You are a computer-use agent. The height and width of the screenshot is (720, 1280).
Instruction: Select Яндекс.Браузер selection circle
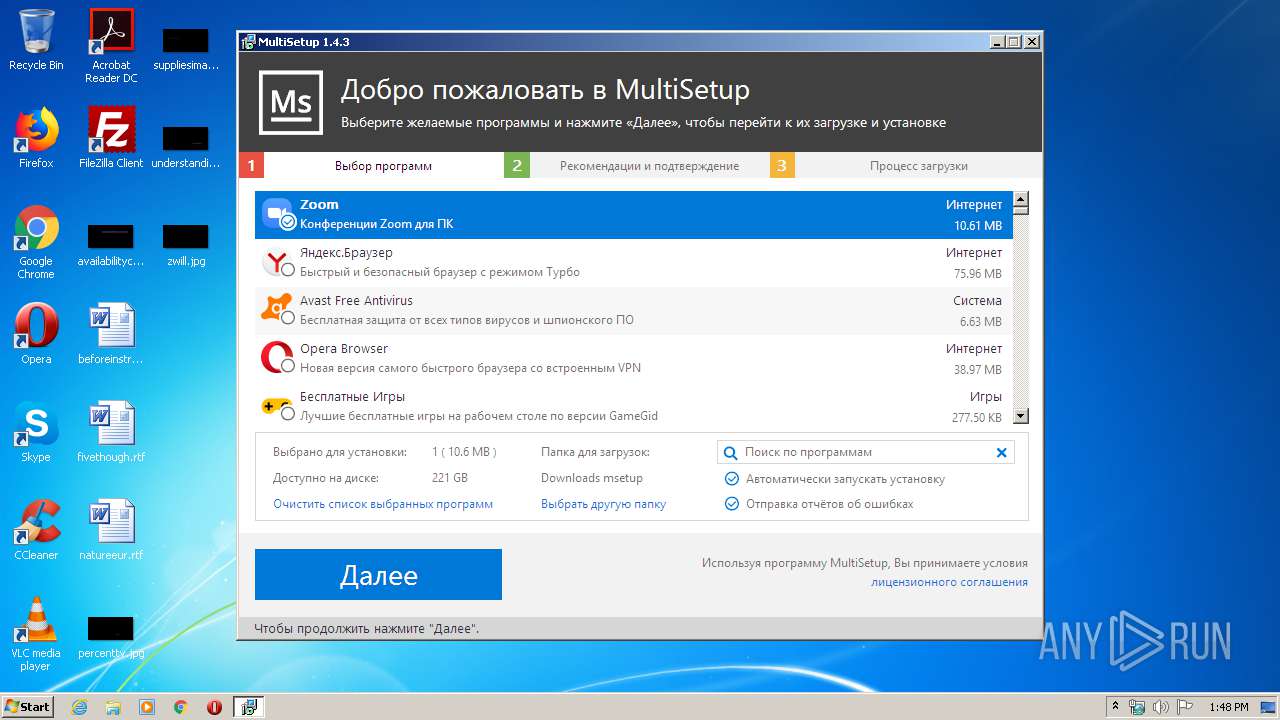288,270
